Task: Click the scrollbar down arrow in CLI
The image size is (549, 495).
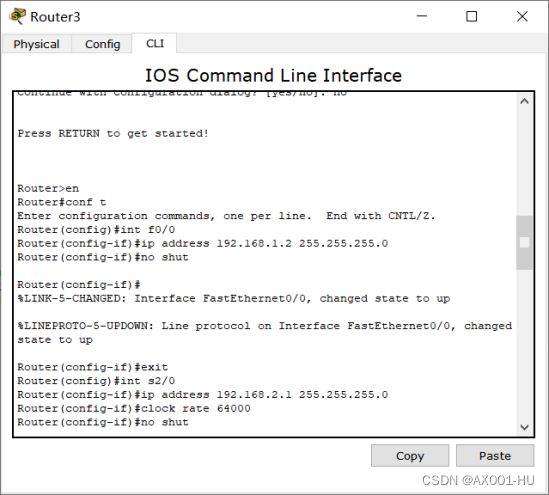Action: [x=524, y=427]
